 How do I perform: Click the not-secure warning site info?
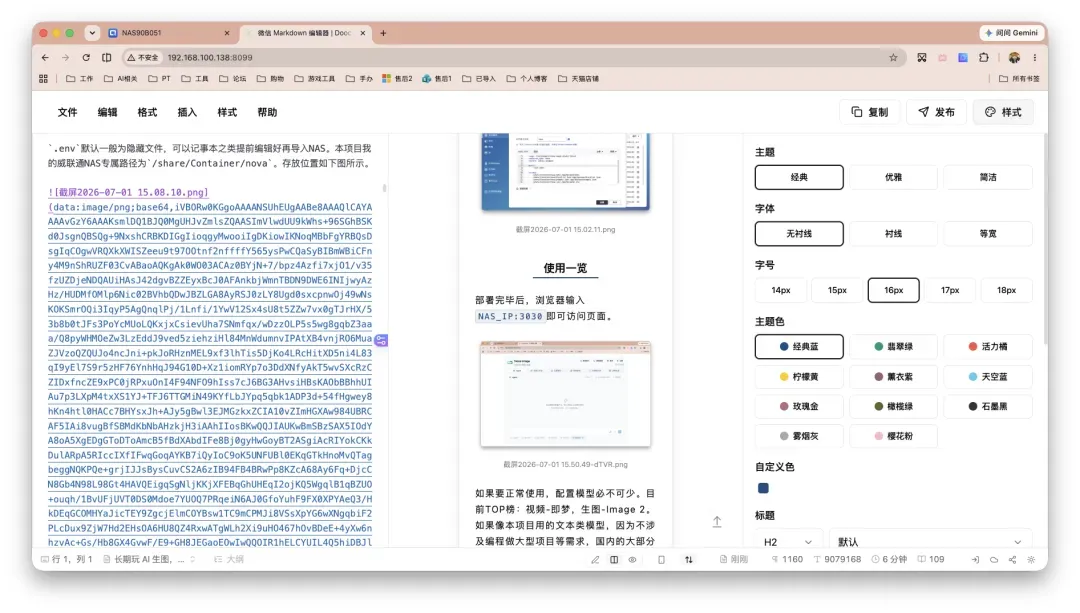(143, 58)
